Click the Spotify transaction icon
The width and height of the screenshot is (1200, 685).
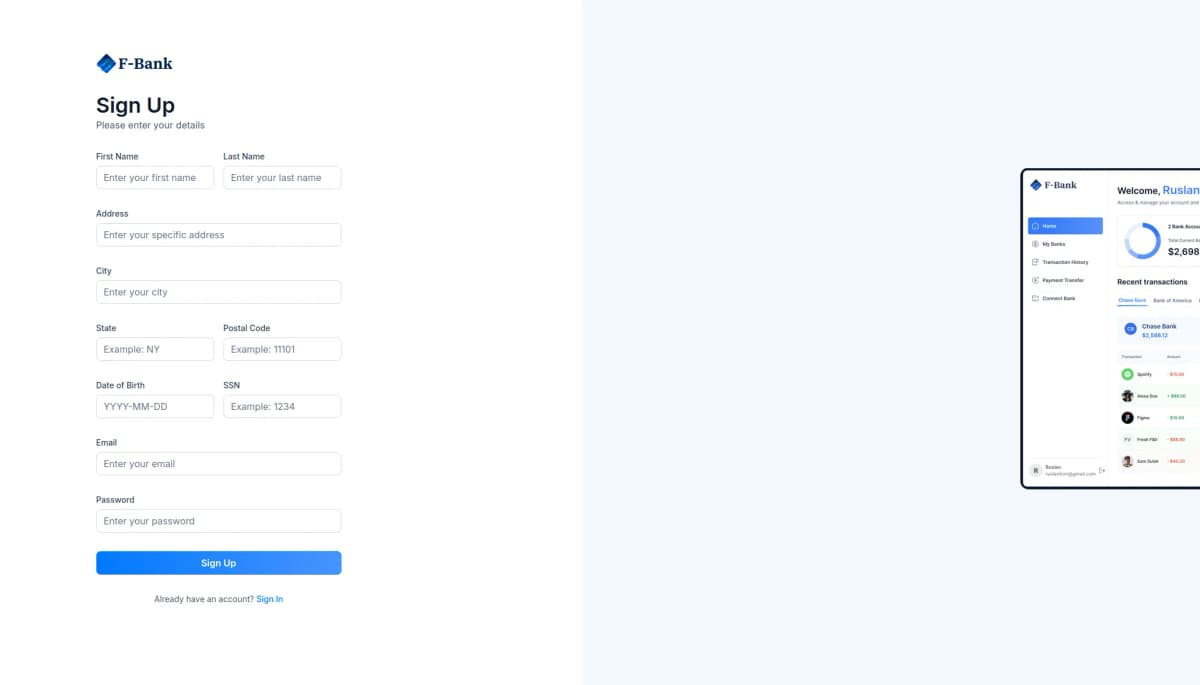click(1127, 374)
